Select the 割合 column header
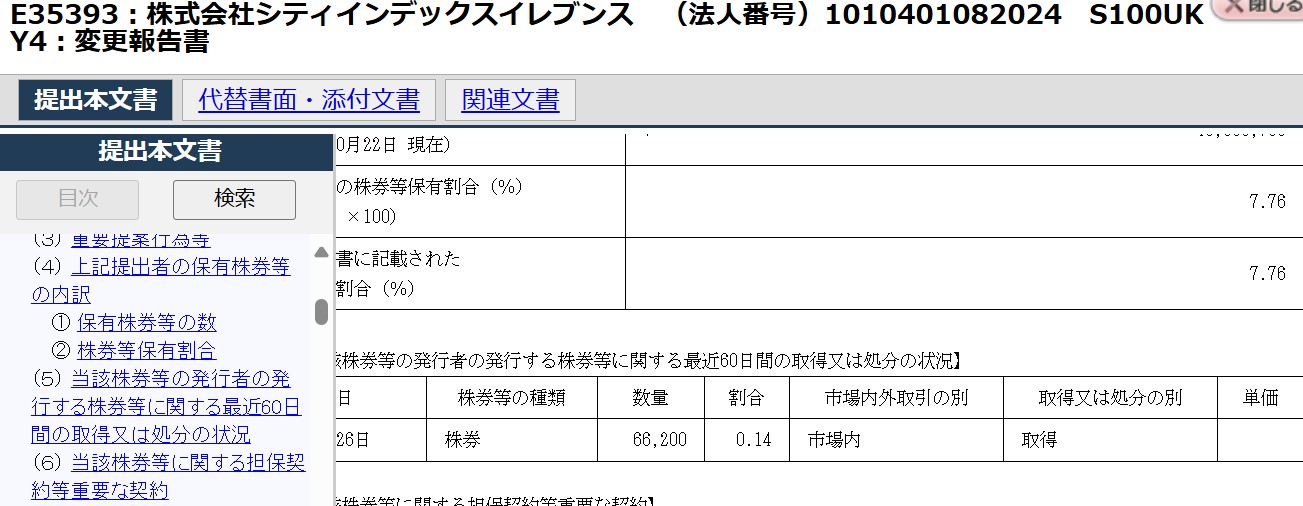Viewport: 1303px width, 506px height. point(746,398)
